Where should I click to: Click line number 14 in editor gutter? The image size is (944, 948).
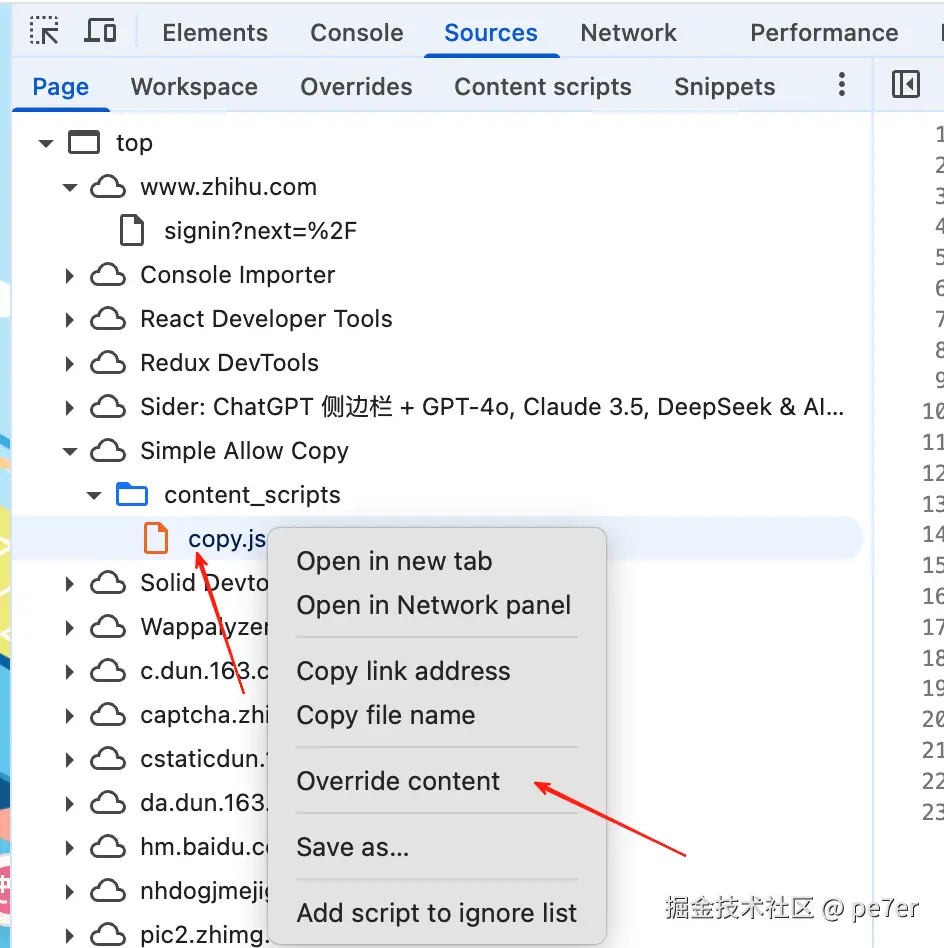[x=933, y=534]
